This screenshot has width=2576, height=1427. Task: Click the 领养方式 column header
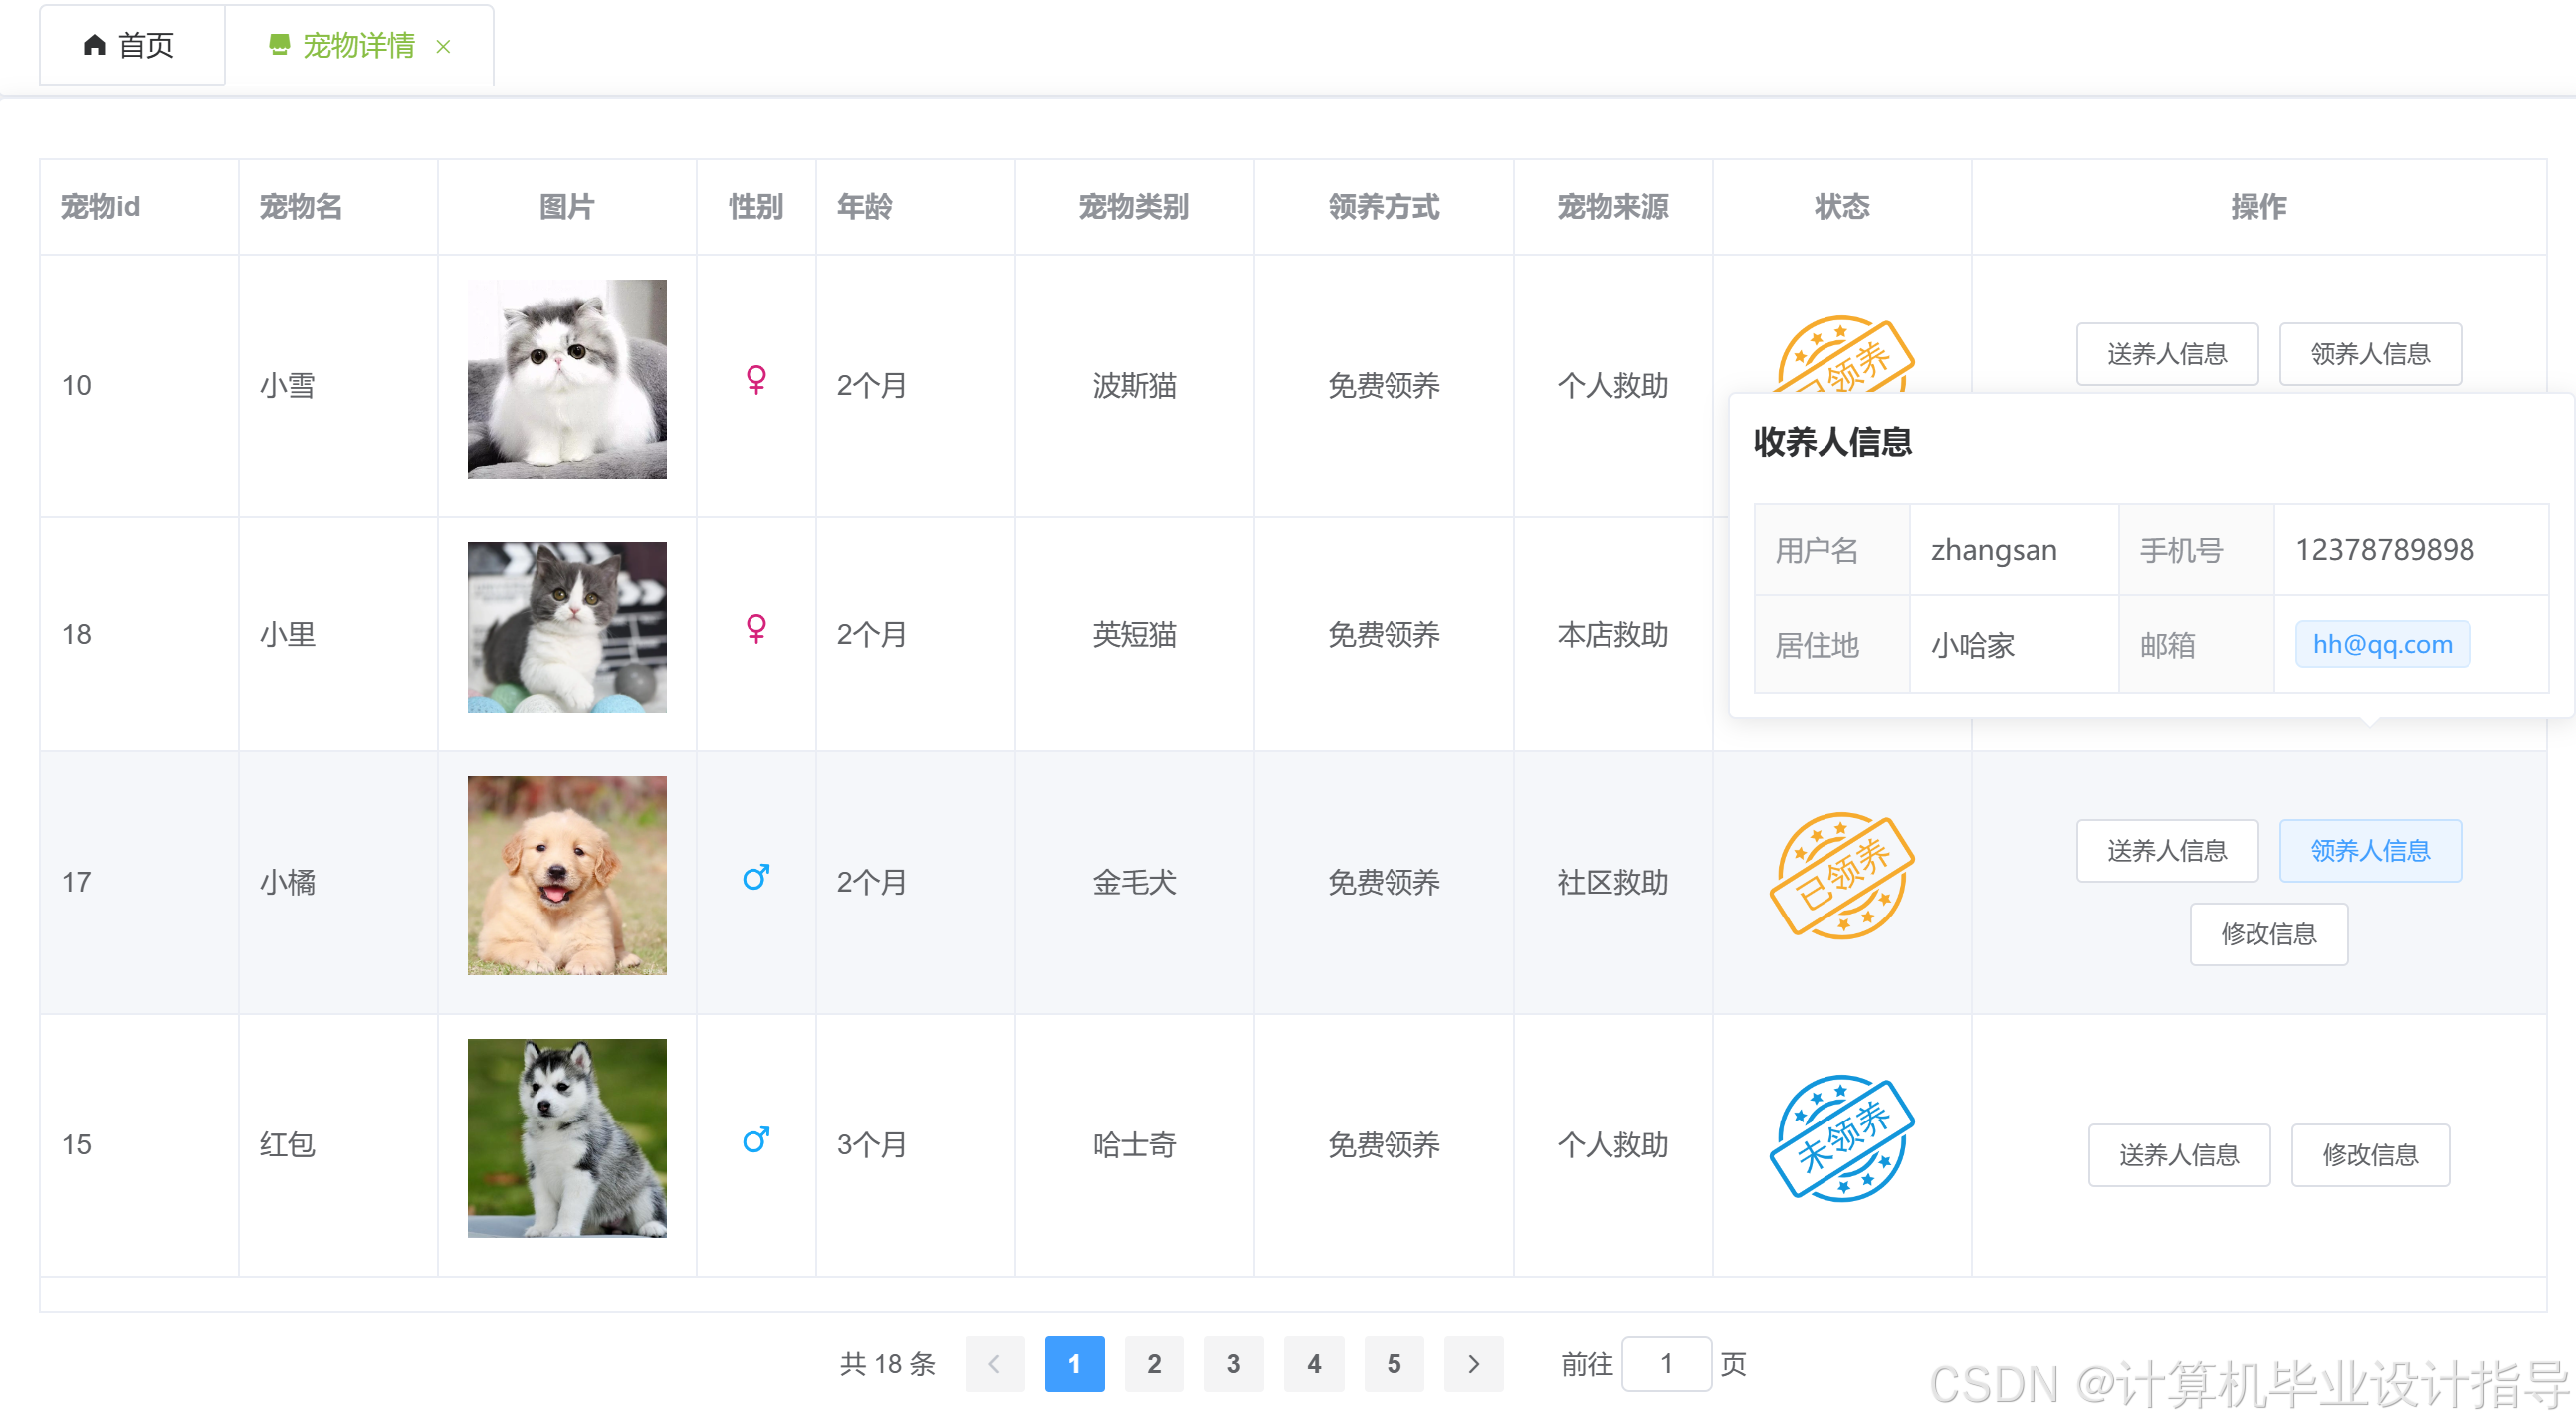coord(1384,207)
